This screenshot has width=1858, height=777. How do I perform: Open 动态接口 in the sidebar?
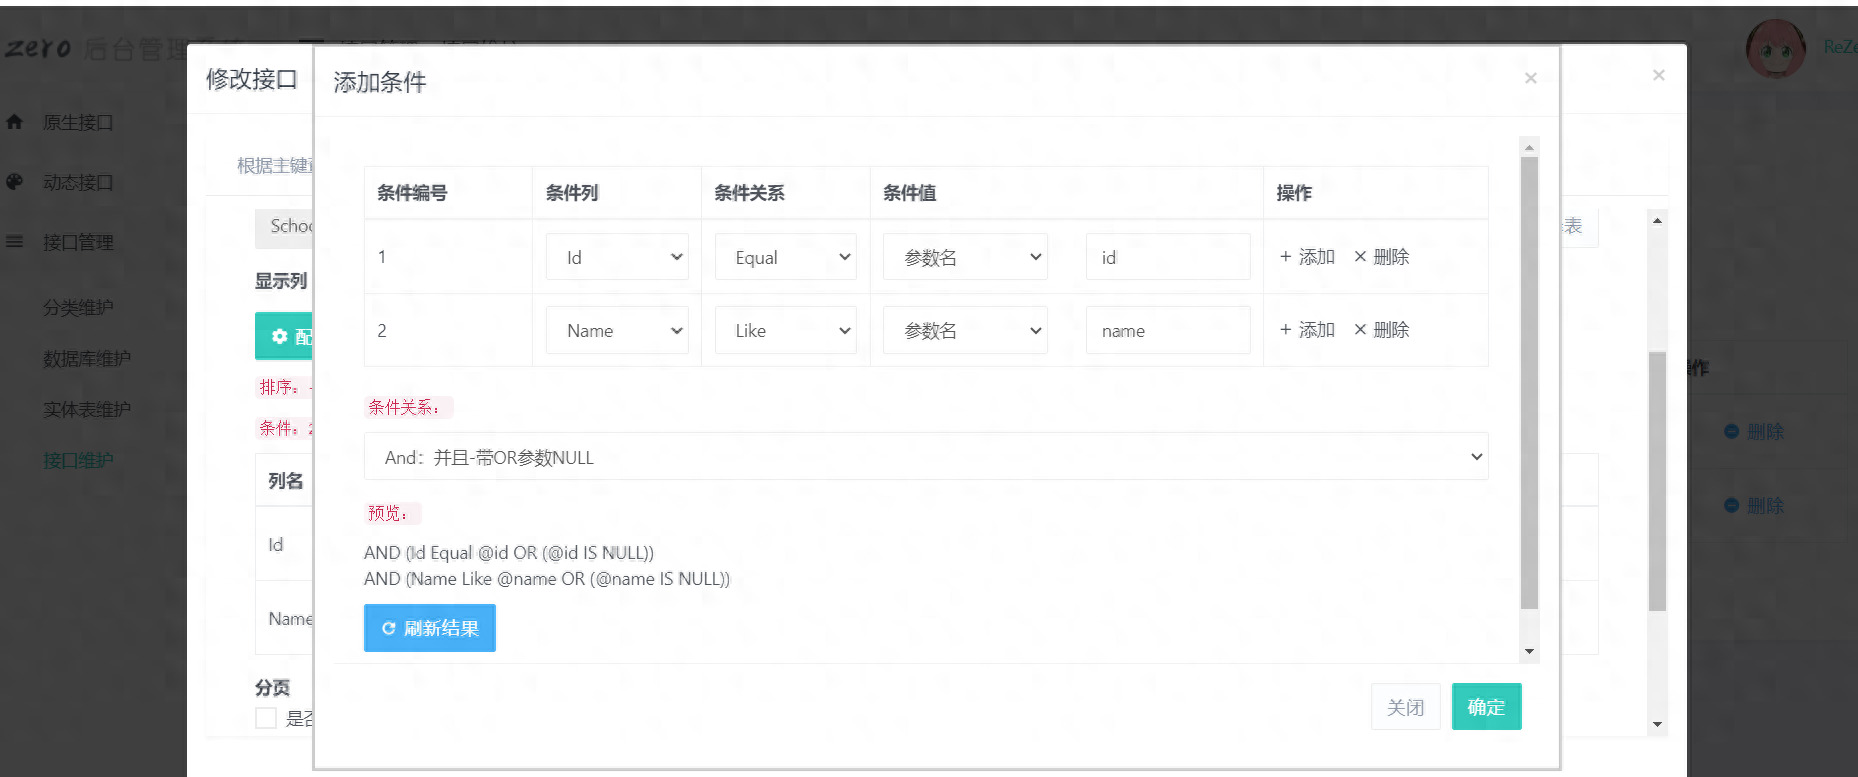[78, 182]
